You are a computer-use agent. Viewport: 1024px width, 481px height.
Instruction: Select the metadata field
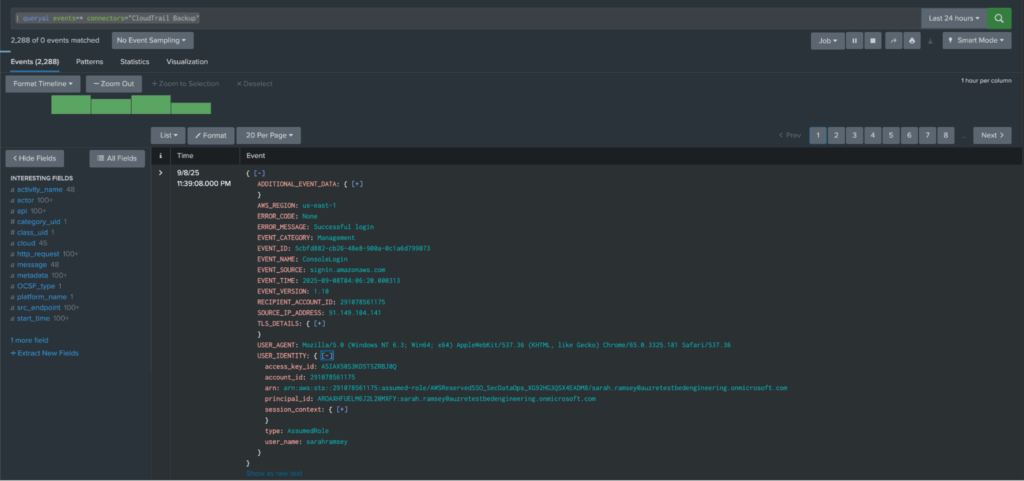[33, 275]
